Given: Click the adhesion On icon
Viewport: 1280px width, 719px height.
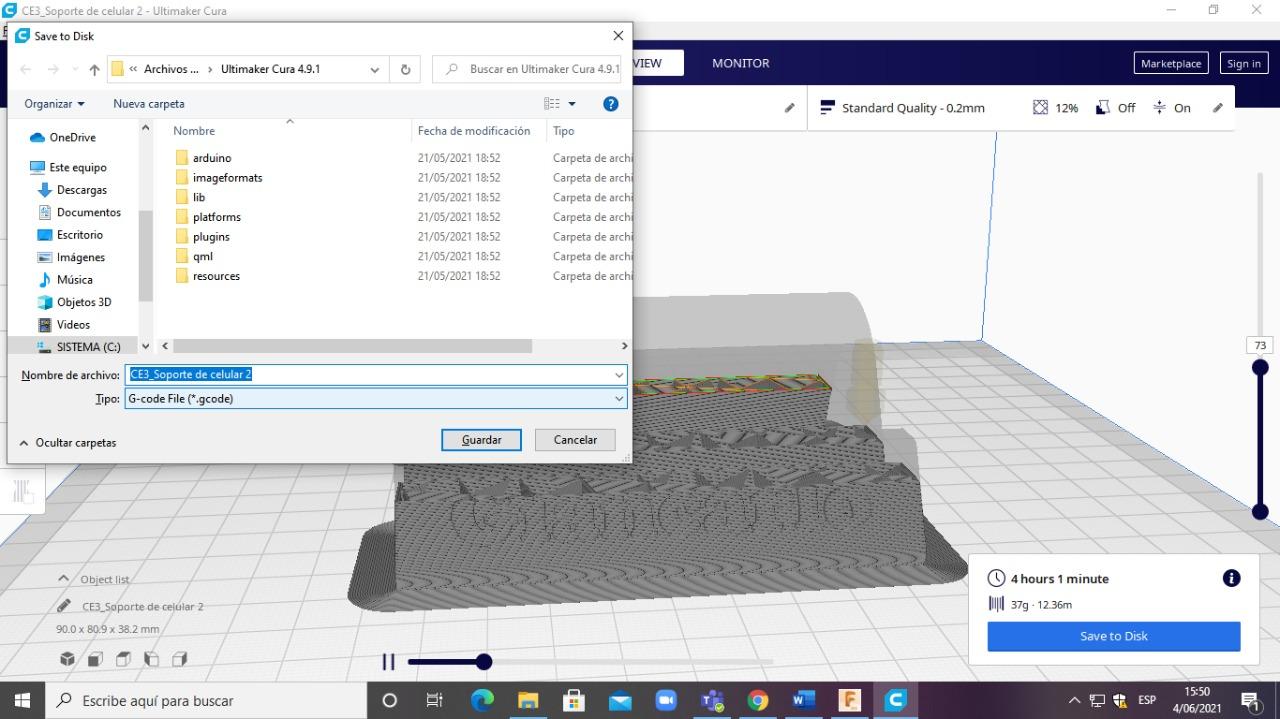Looking at the screenshot, I should pyautogui.click(x=1159, y=107).
